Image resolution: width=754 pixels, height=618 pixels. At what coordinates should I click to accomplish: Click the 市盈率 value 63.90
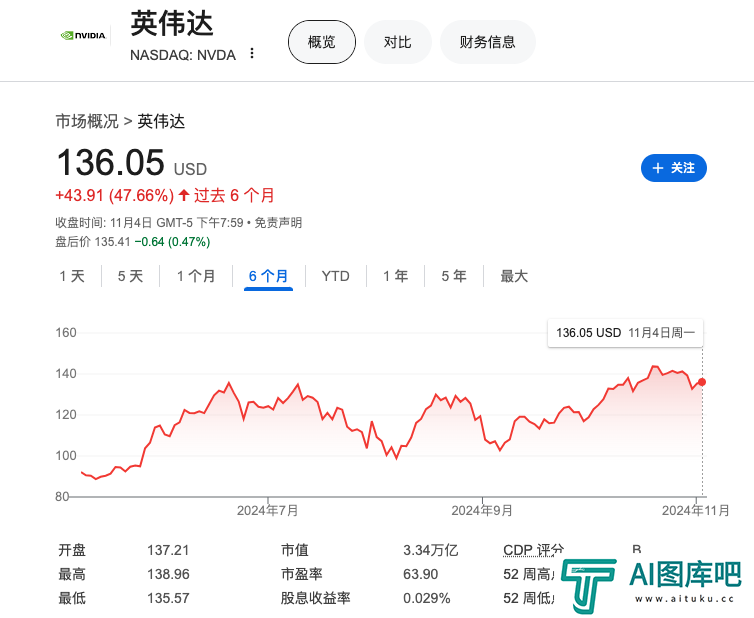point(421,574)
